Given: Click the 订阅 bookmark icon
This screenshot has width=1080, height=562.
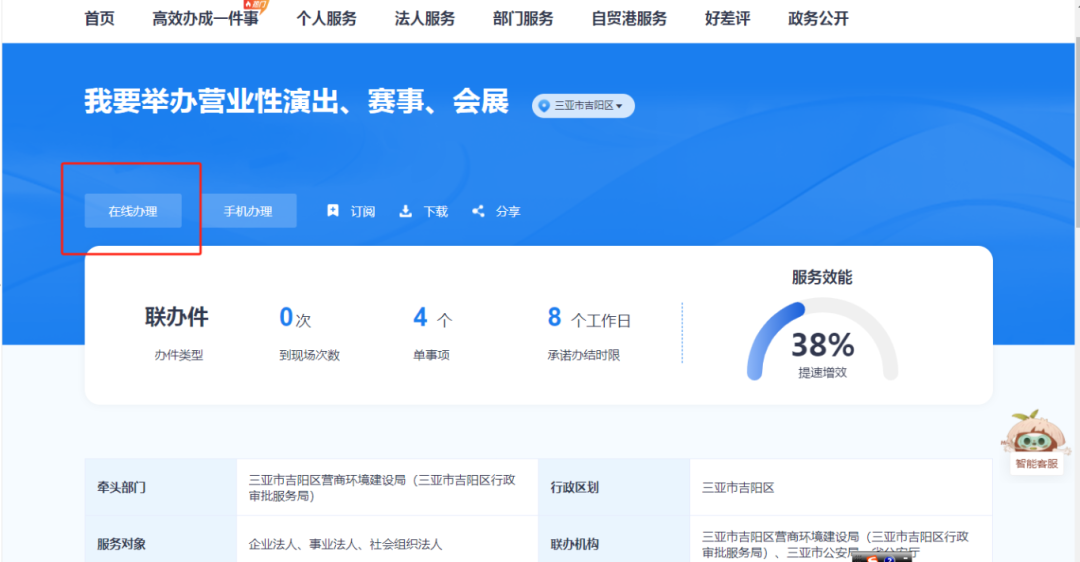Looking at the screenshot, I should [333, 211].
